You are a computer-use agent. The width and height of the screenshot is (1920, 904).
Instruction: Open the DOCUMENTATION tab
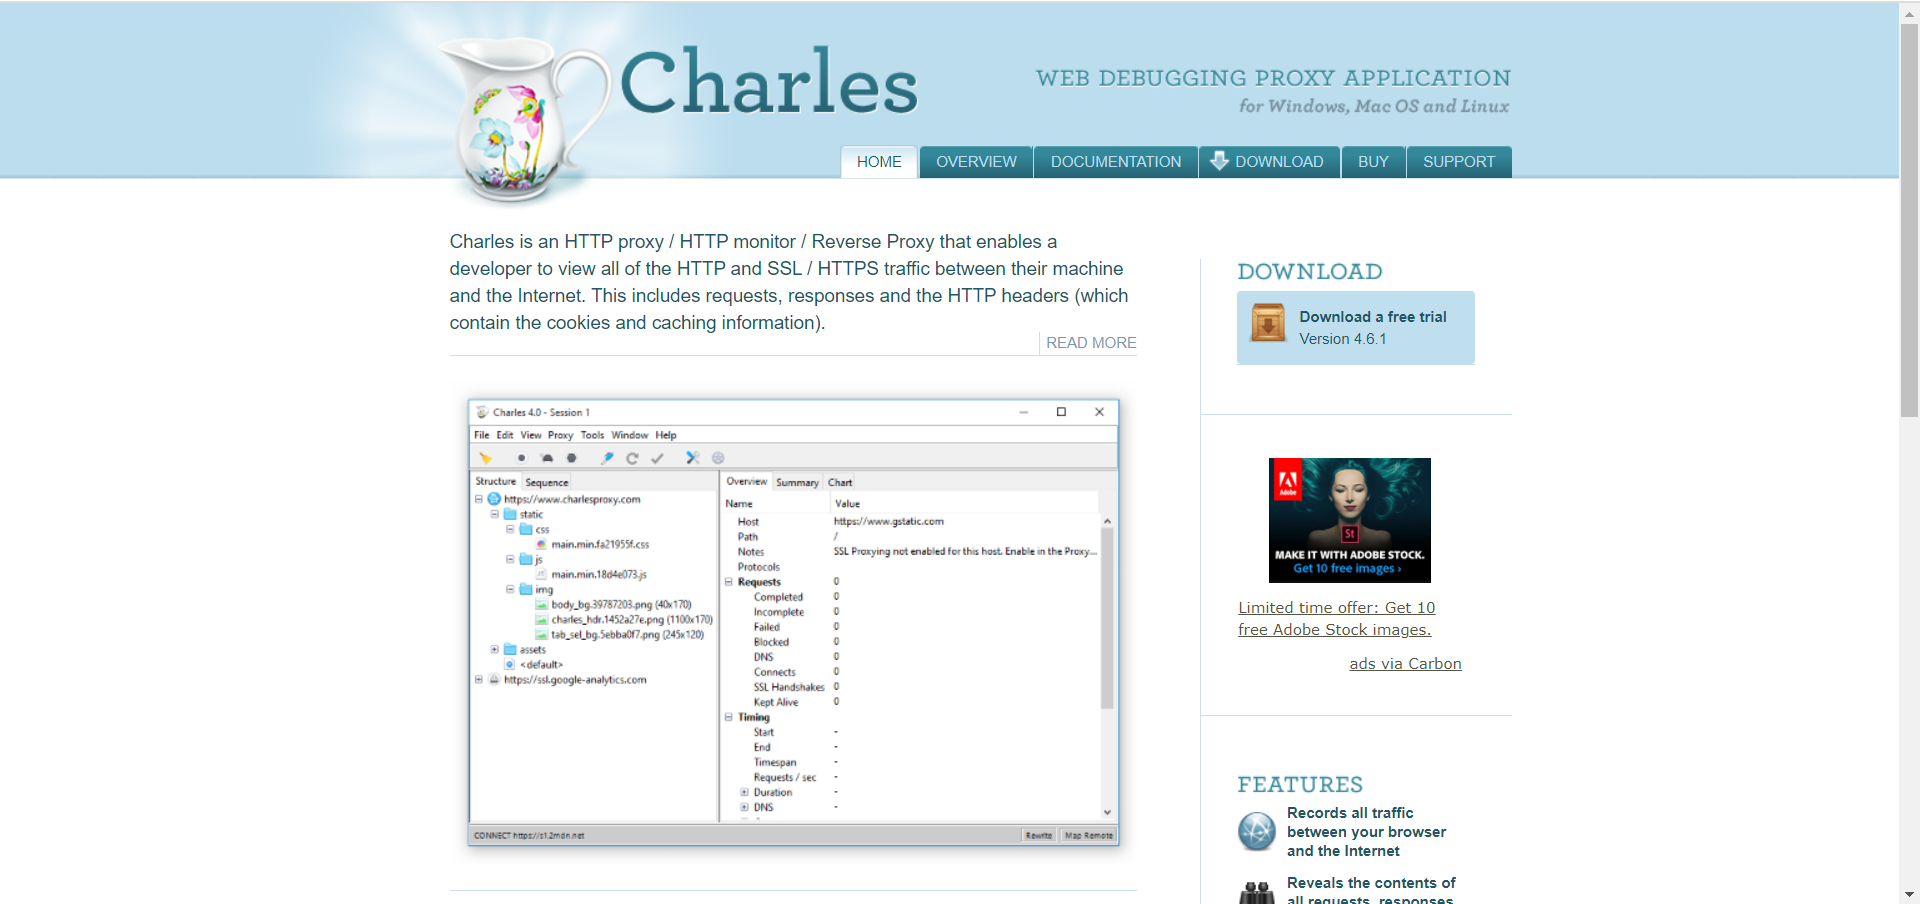1116,162
